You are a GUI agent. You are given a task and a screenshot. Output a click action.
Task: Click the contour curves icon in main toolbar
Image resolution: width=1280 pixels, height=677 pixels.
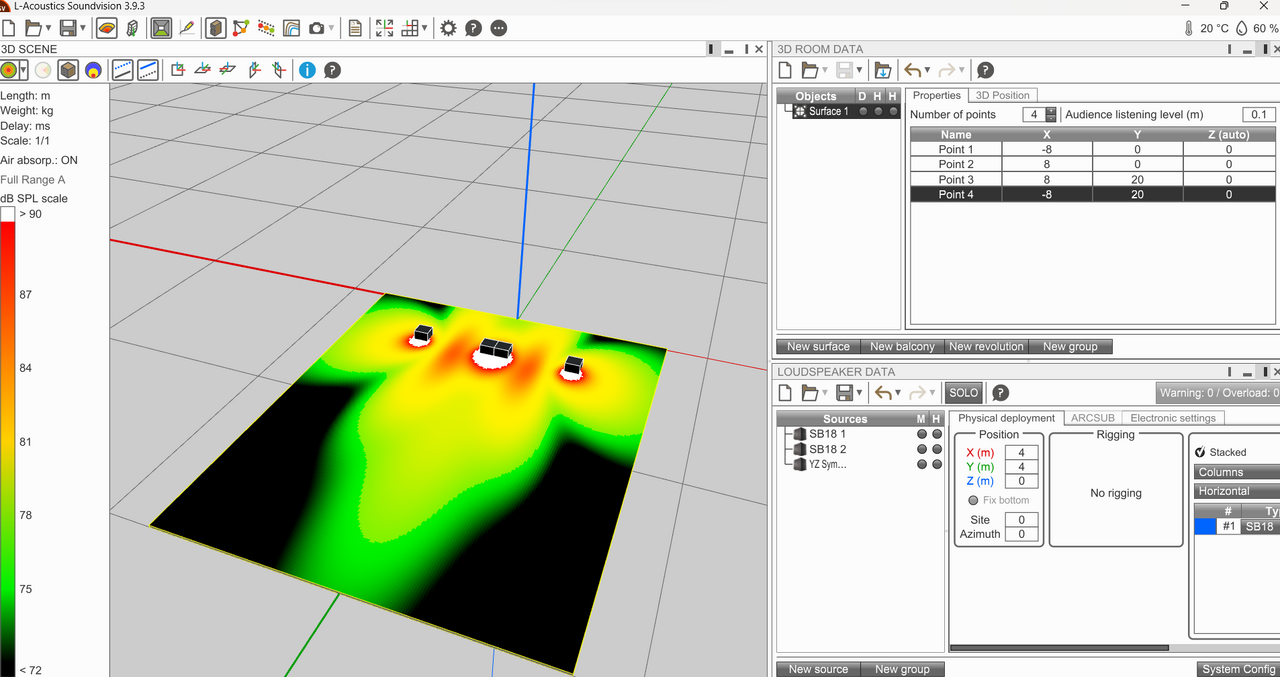coord(292,28)
